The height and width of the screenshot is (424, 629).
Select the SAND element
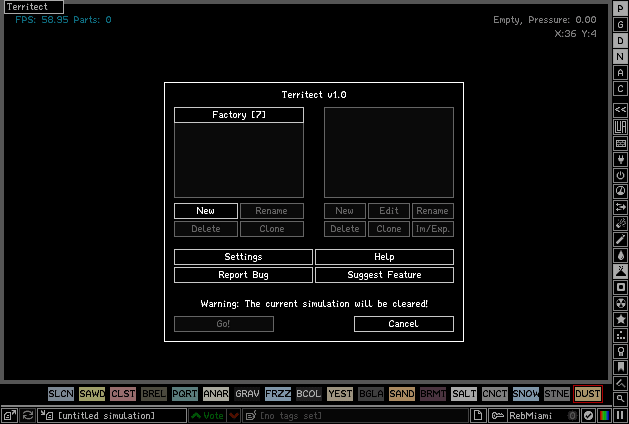tap(402, 394)
